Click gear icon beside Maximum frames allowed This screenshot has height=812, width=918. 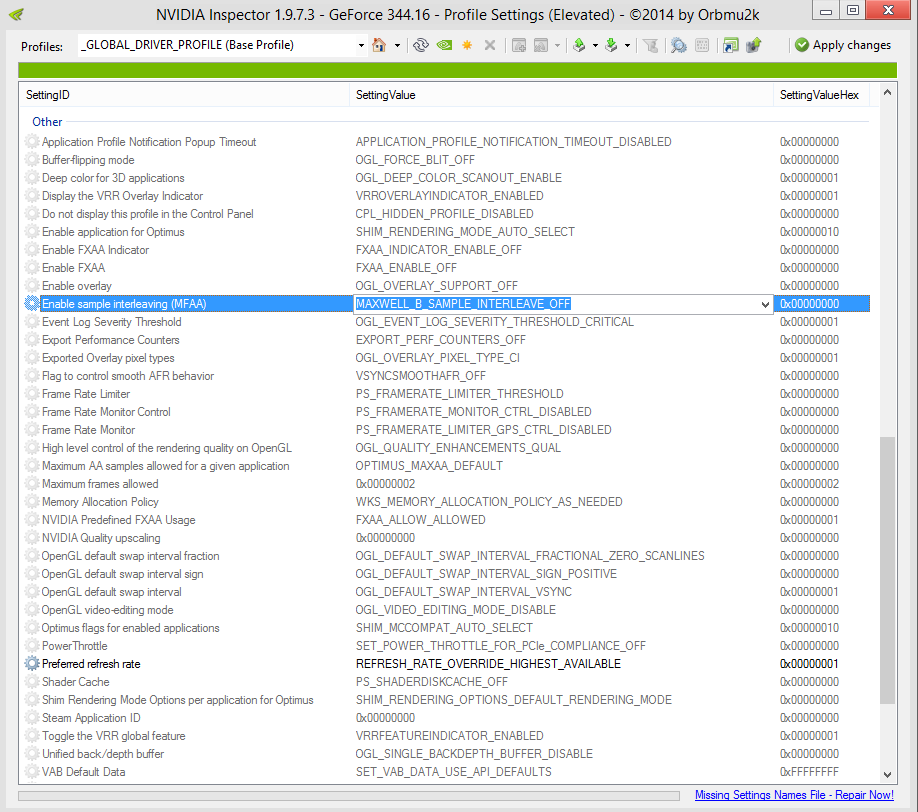coord(32,484)
